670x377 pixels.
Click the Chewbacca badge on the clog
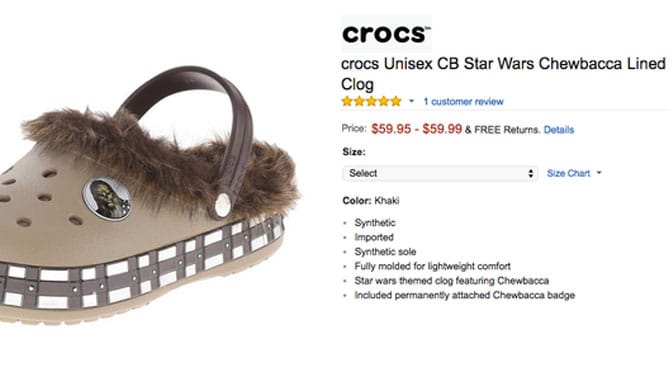coord(107,199)
